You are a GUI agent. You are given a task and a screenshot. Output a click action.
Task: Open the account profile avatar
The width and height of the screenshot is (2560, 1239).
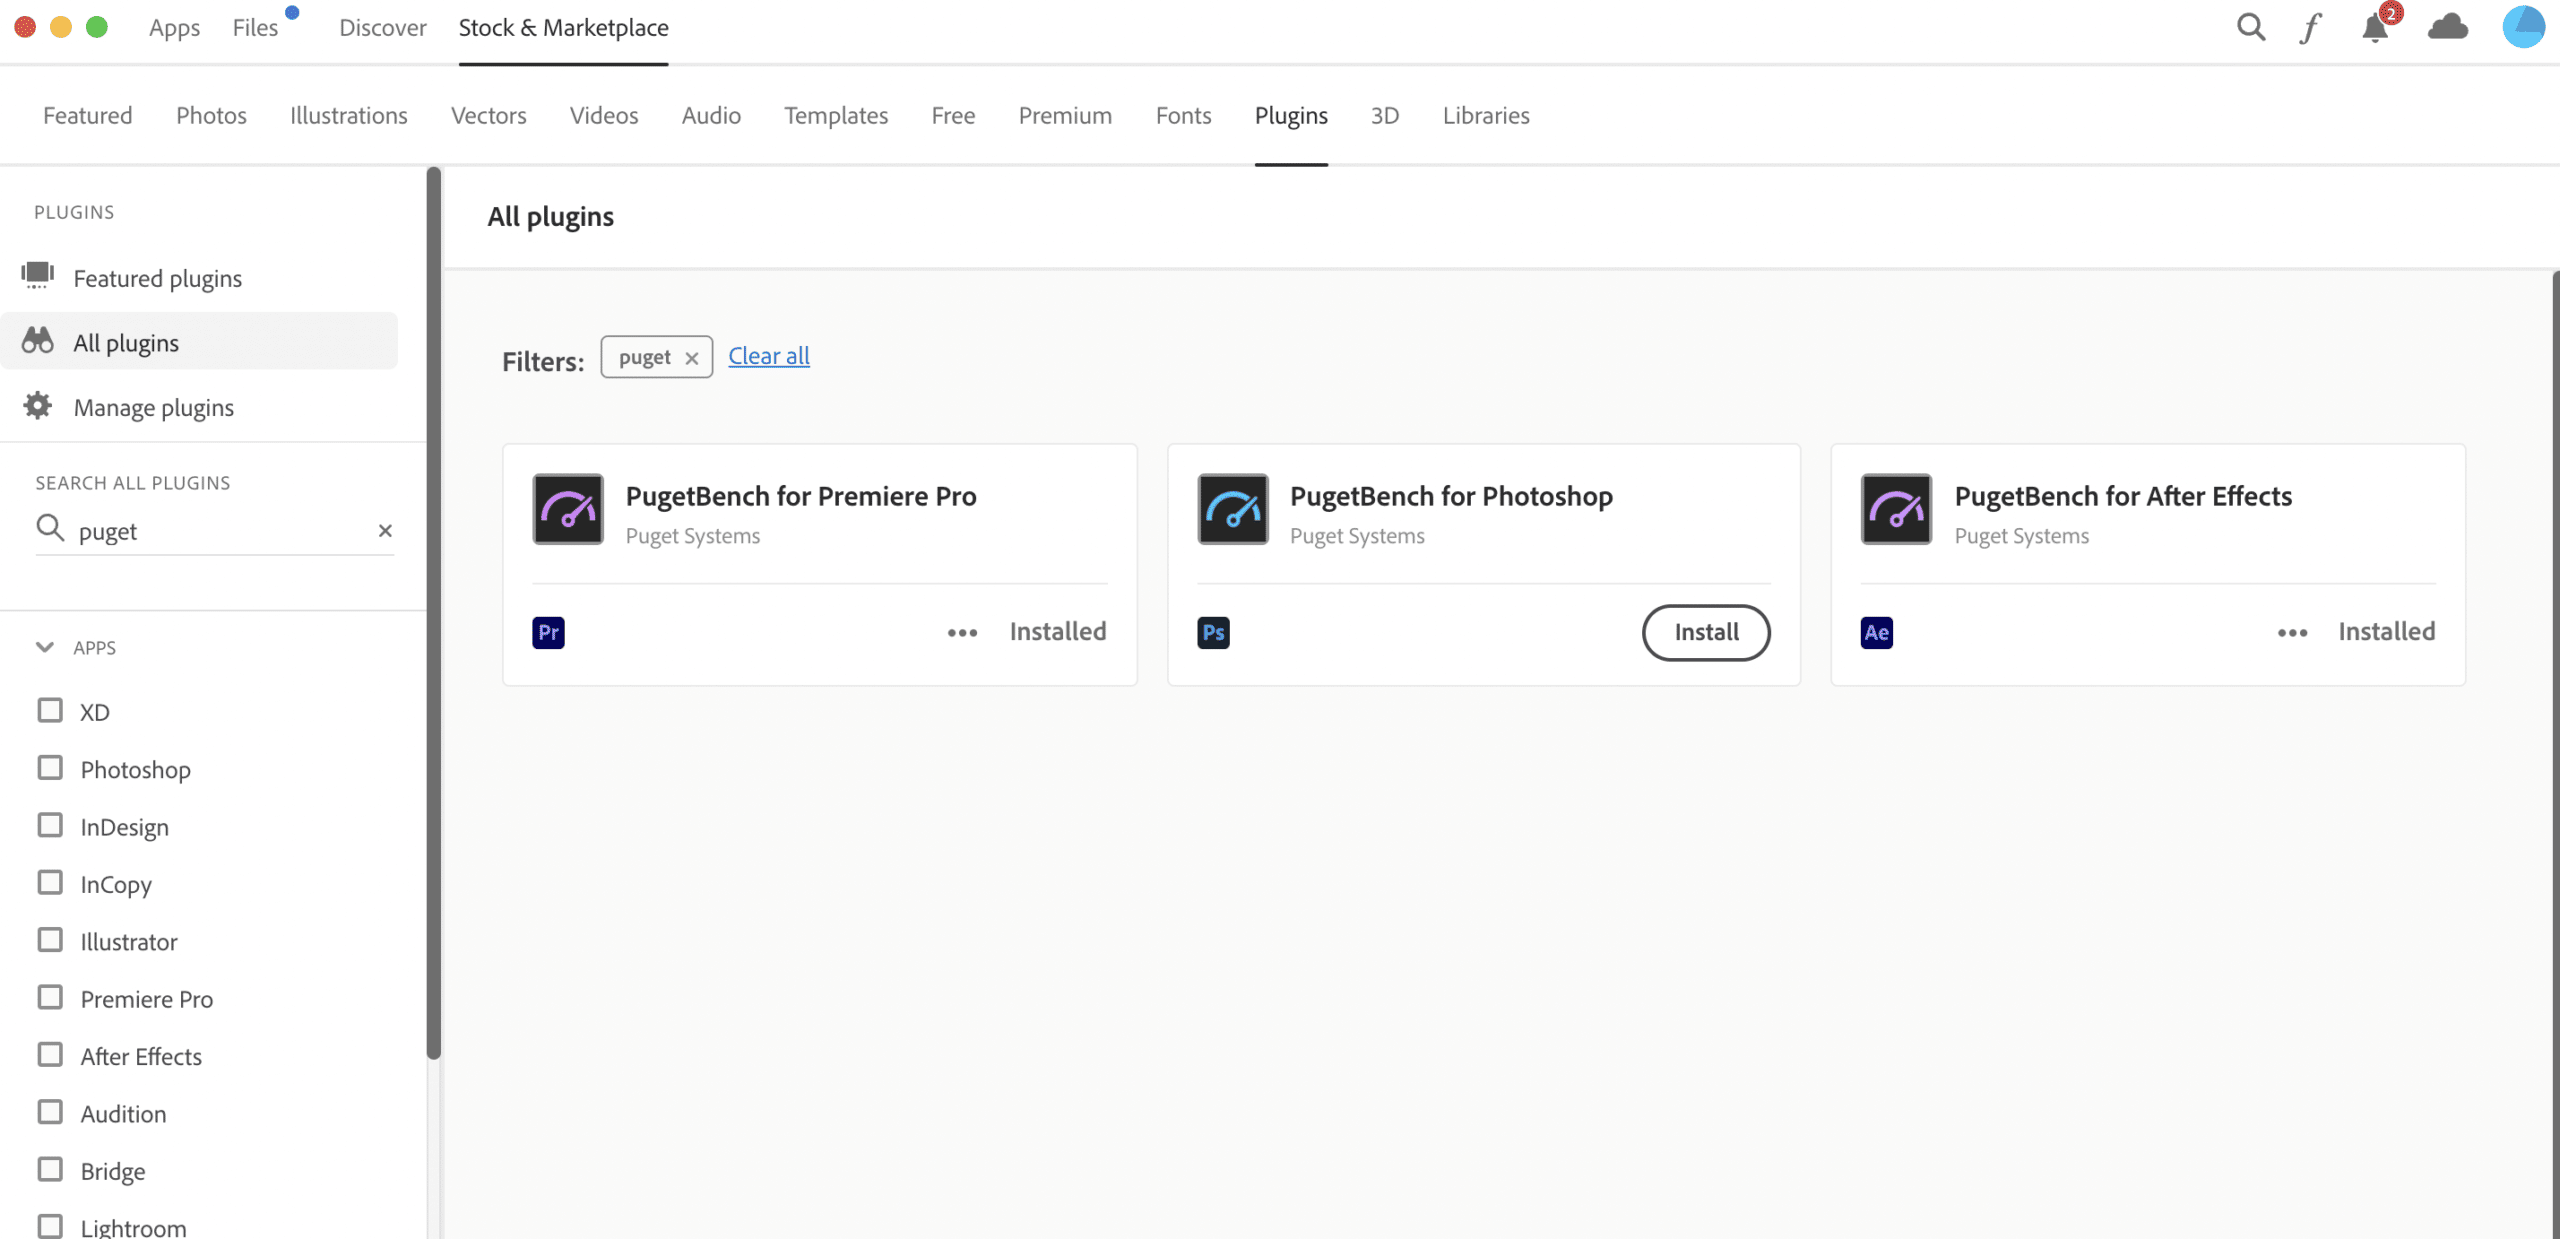(x=2523, y=27)
